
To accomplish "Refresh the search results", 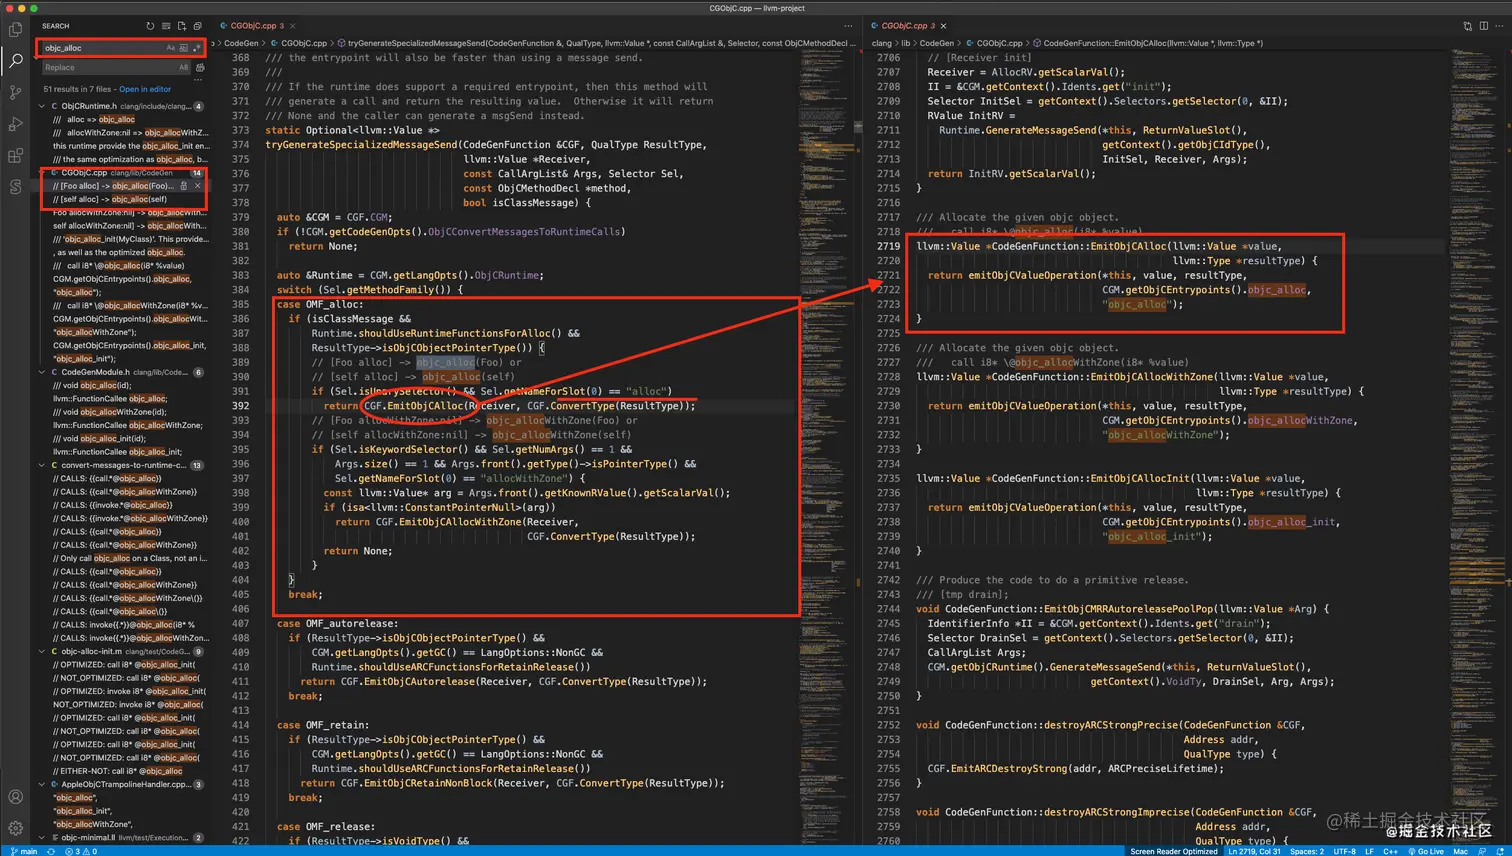I will click(150, 26).
